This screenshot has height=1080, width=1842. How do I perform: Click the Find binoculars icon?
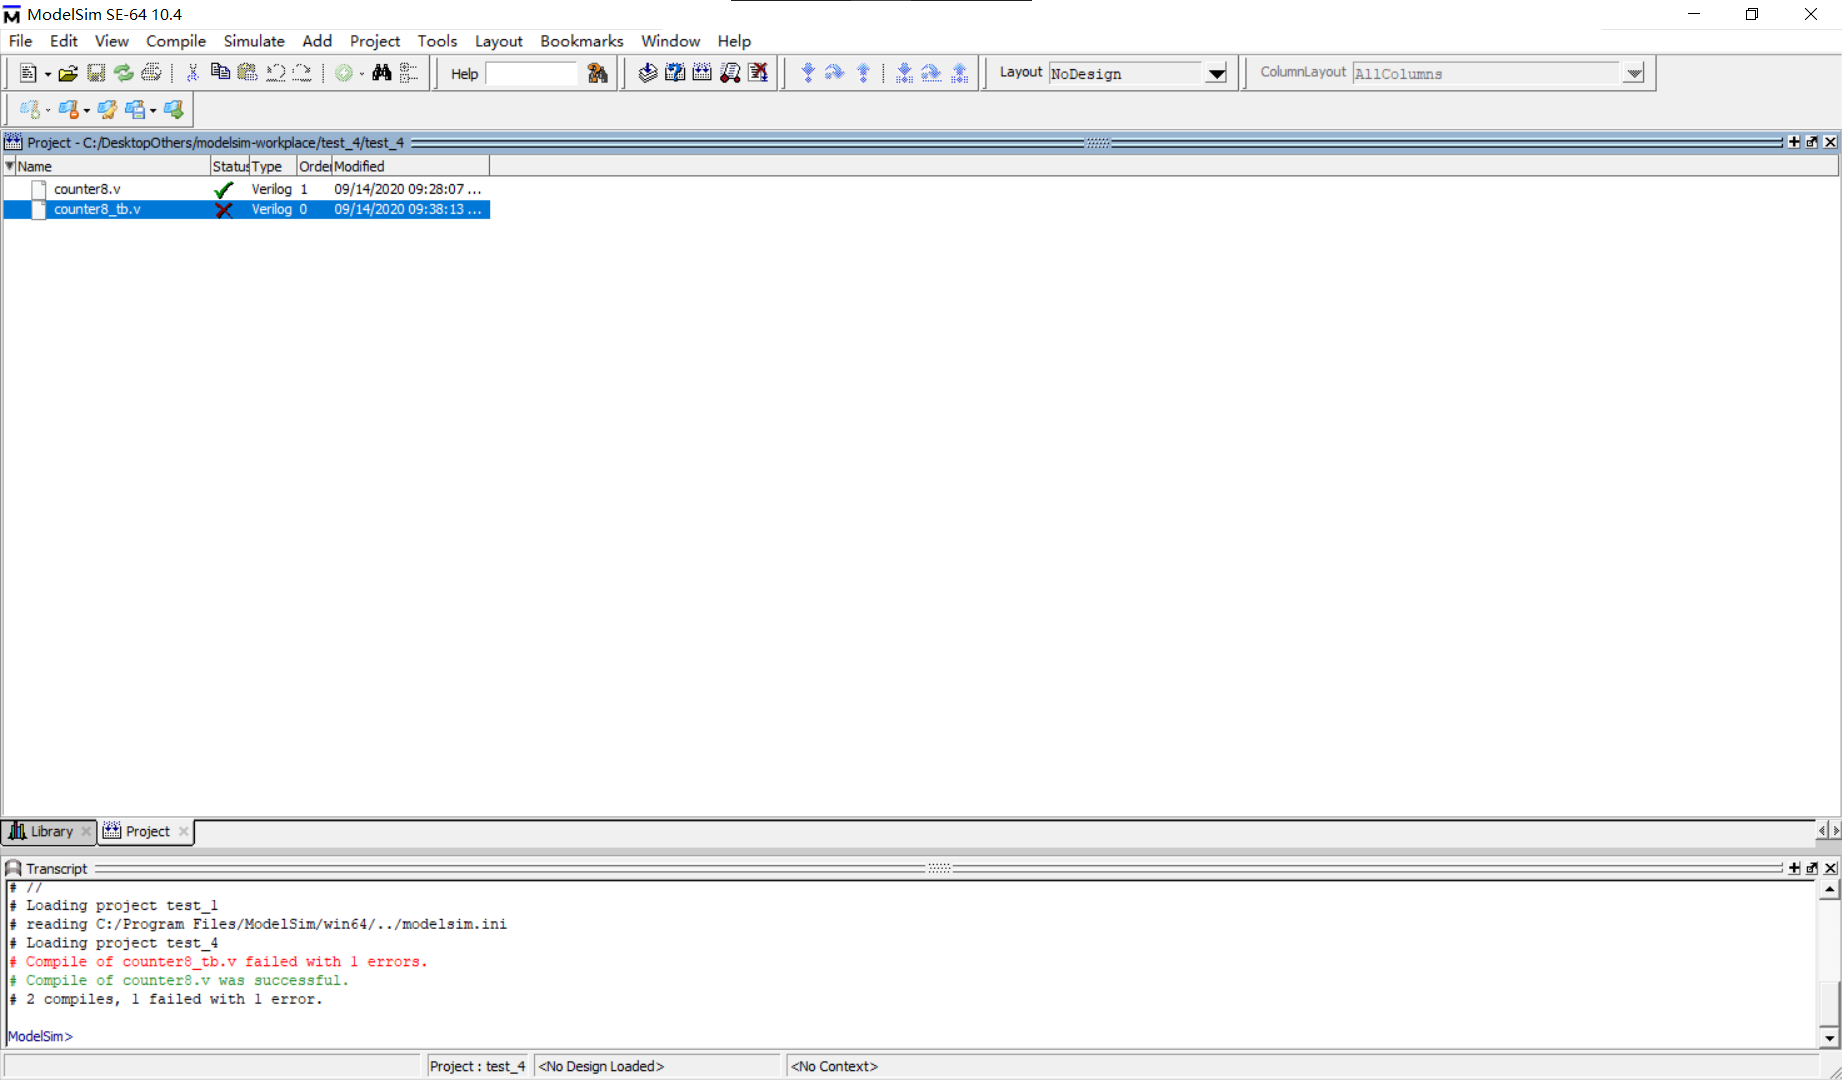(381, 73)
